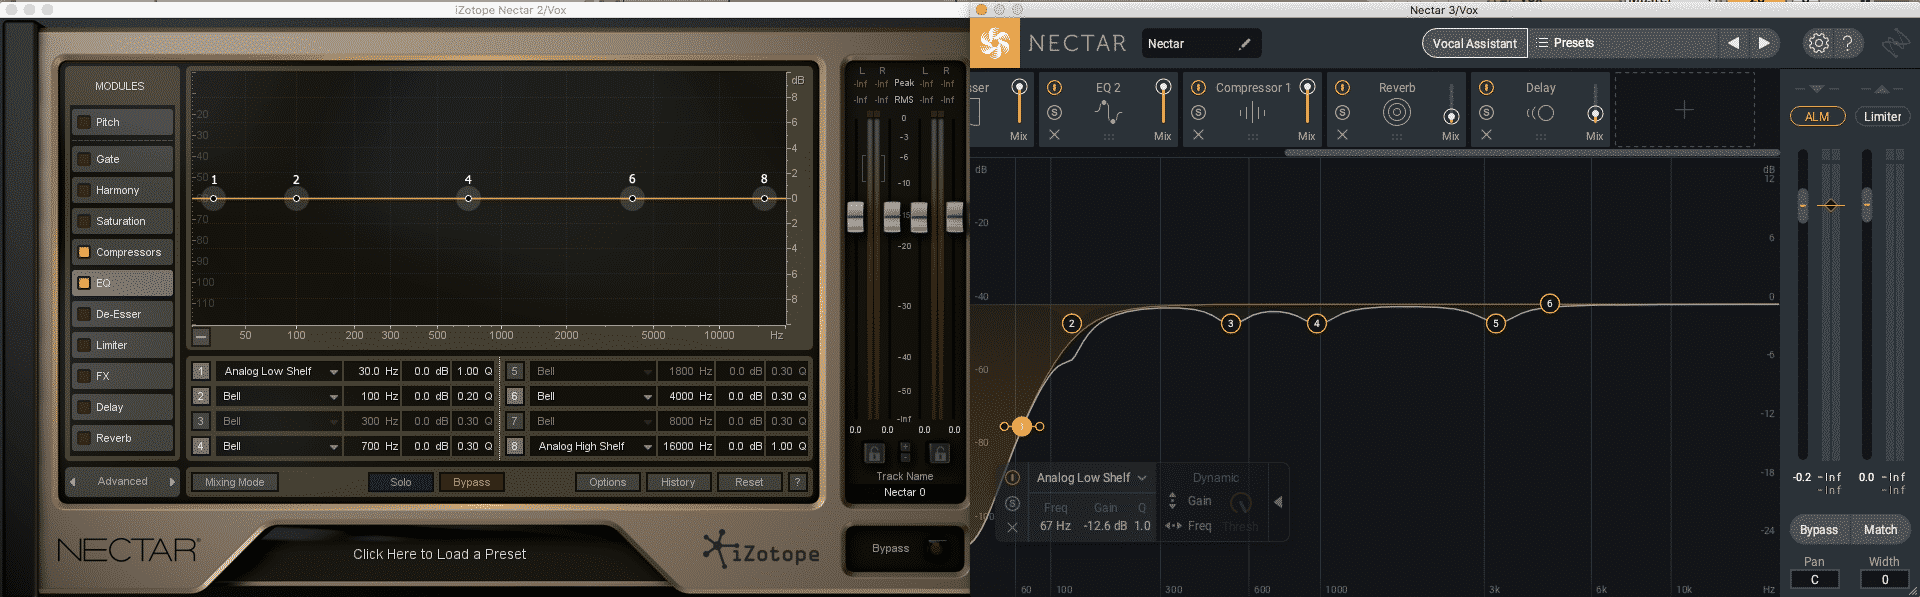Solo the Compressor 1 module
The height and width of the screenshot is (597, 1920).
(1198, 112)
